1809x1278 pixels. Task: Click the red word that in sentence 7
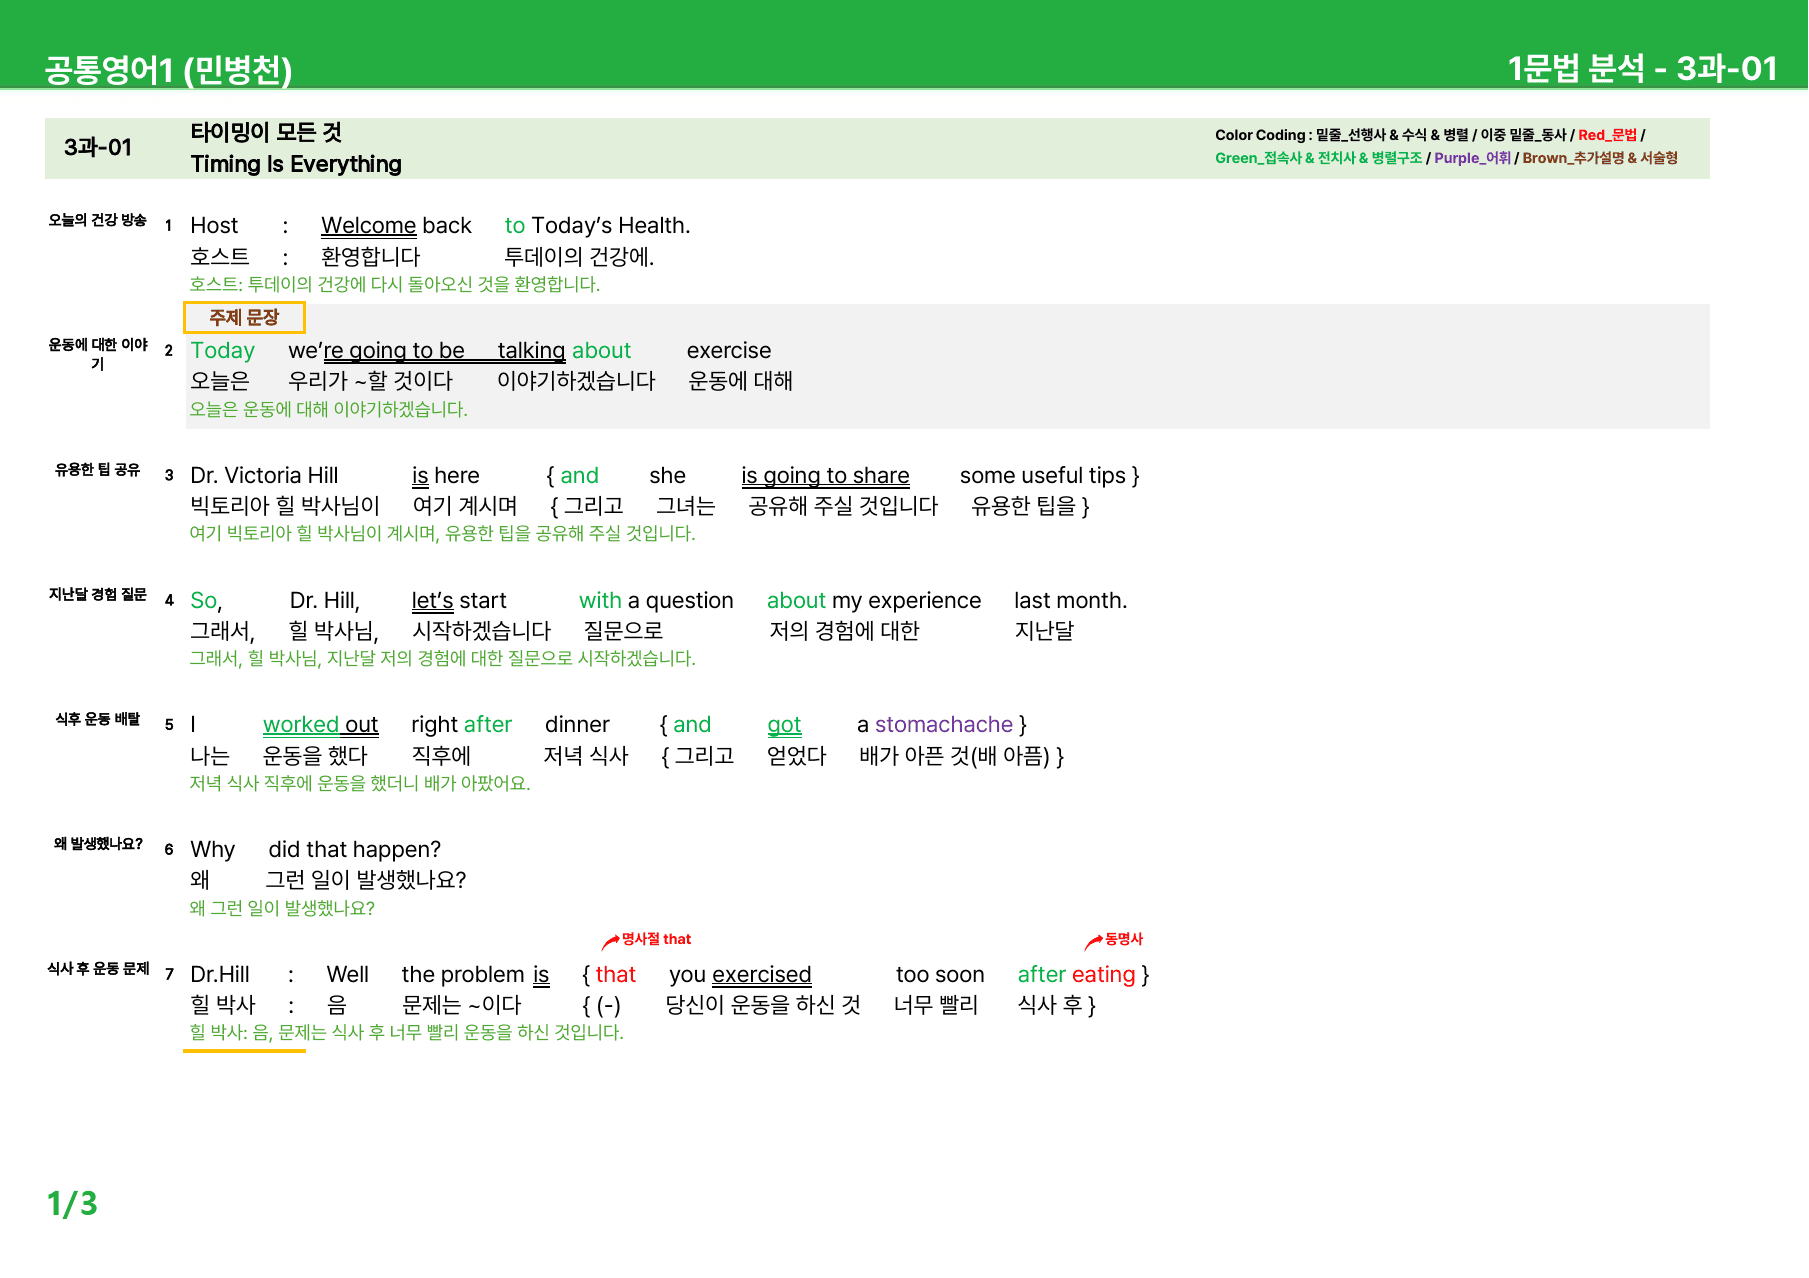pos(615,975)
